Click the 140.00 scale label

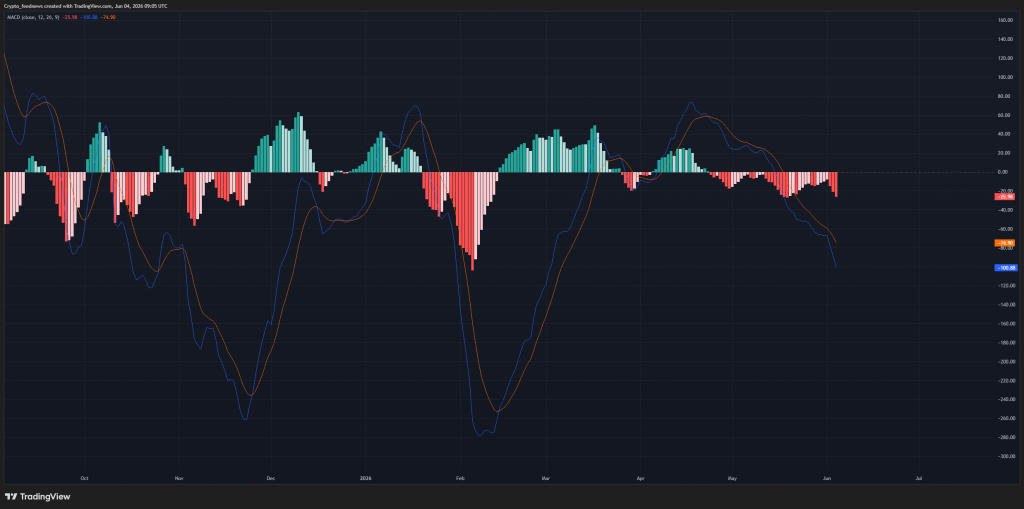1005,39
